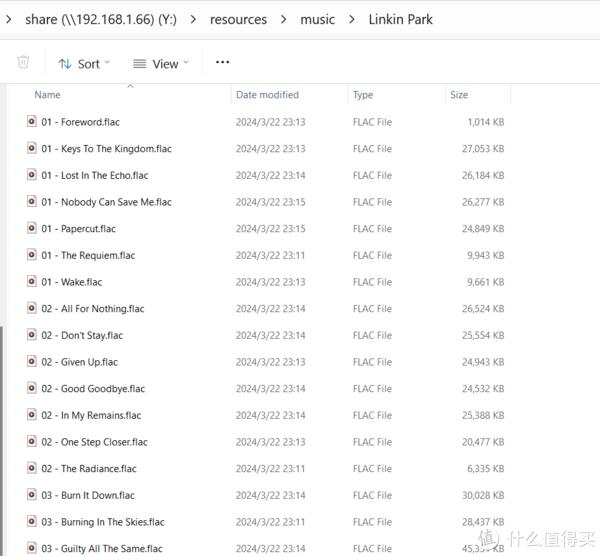Expand the chevron after the music breadcrumb
Screen dimensions: 600x556
(x=352, y=19)
